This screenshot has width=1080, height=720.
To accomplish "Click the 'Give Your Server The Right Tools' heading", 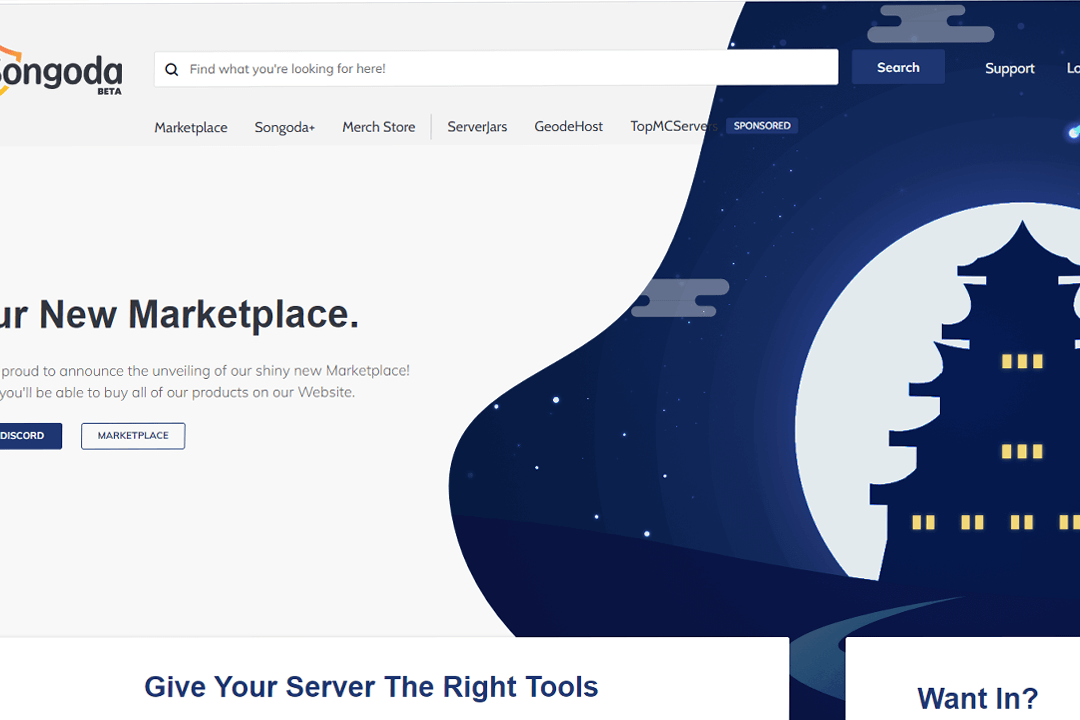I will click(371, 687).
